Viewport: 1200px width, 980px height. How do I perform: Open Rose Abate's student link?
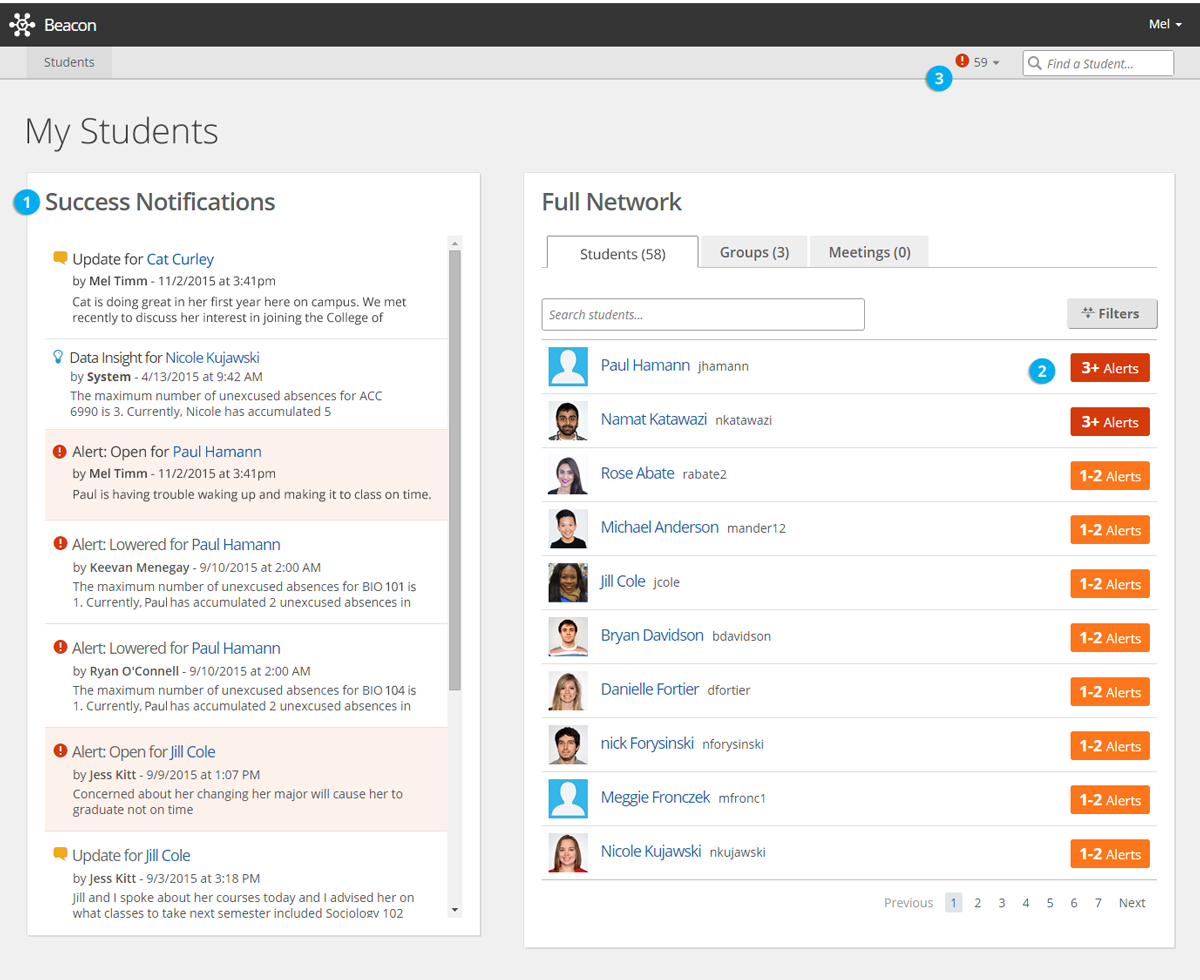[x=637, y=473]
